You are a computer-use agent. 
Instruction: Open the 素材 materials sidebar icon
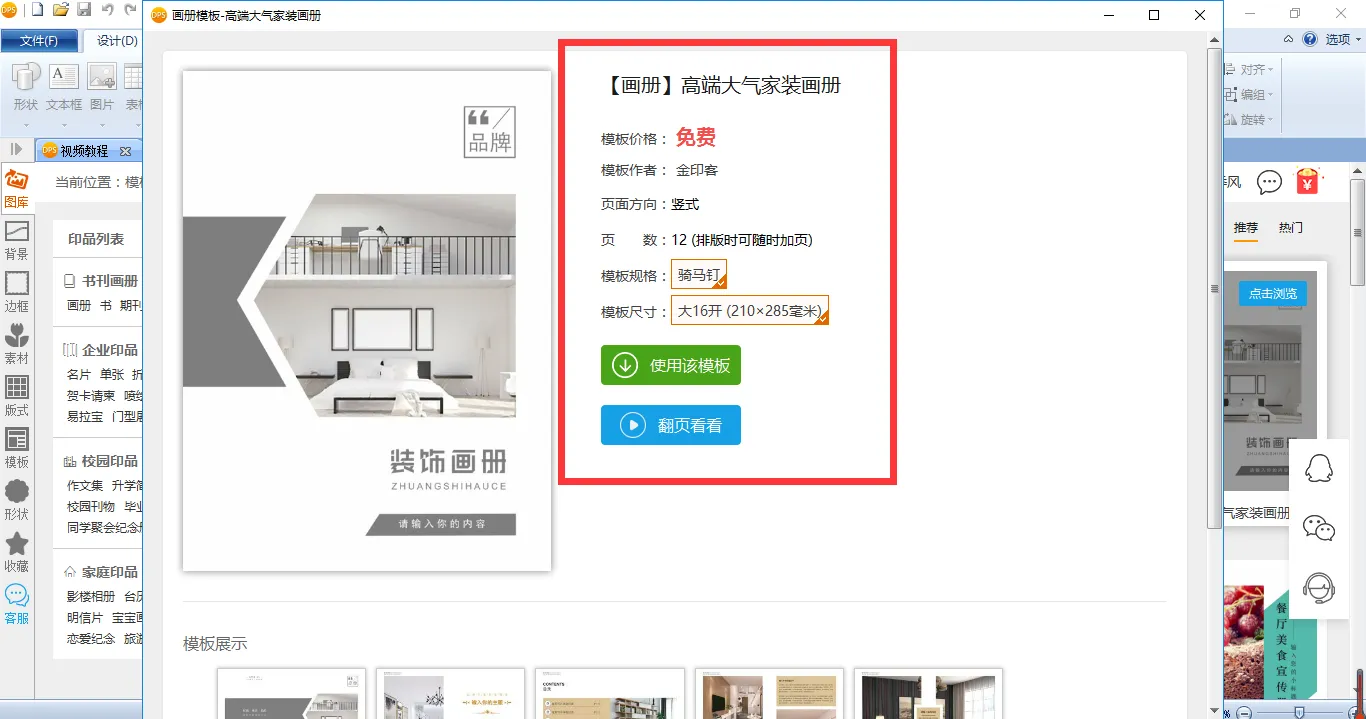[x=16, y=343]
